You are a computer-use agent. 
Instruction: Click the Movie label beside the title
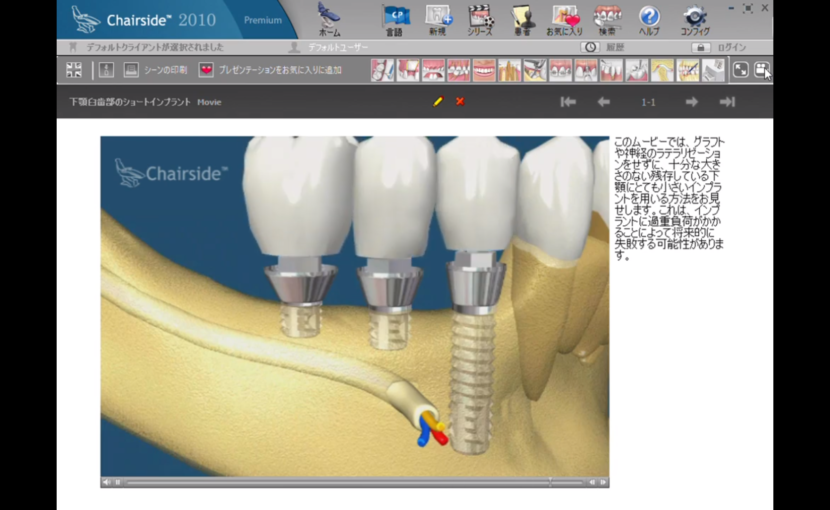click(x=209, y=102)
